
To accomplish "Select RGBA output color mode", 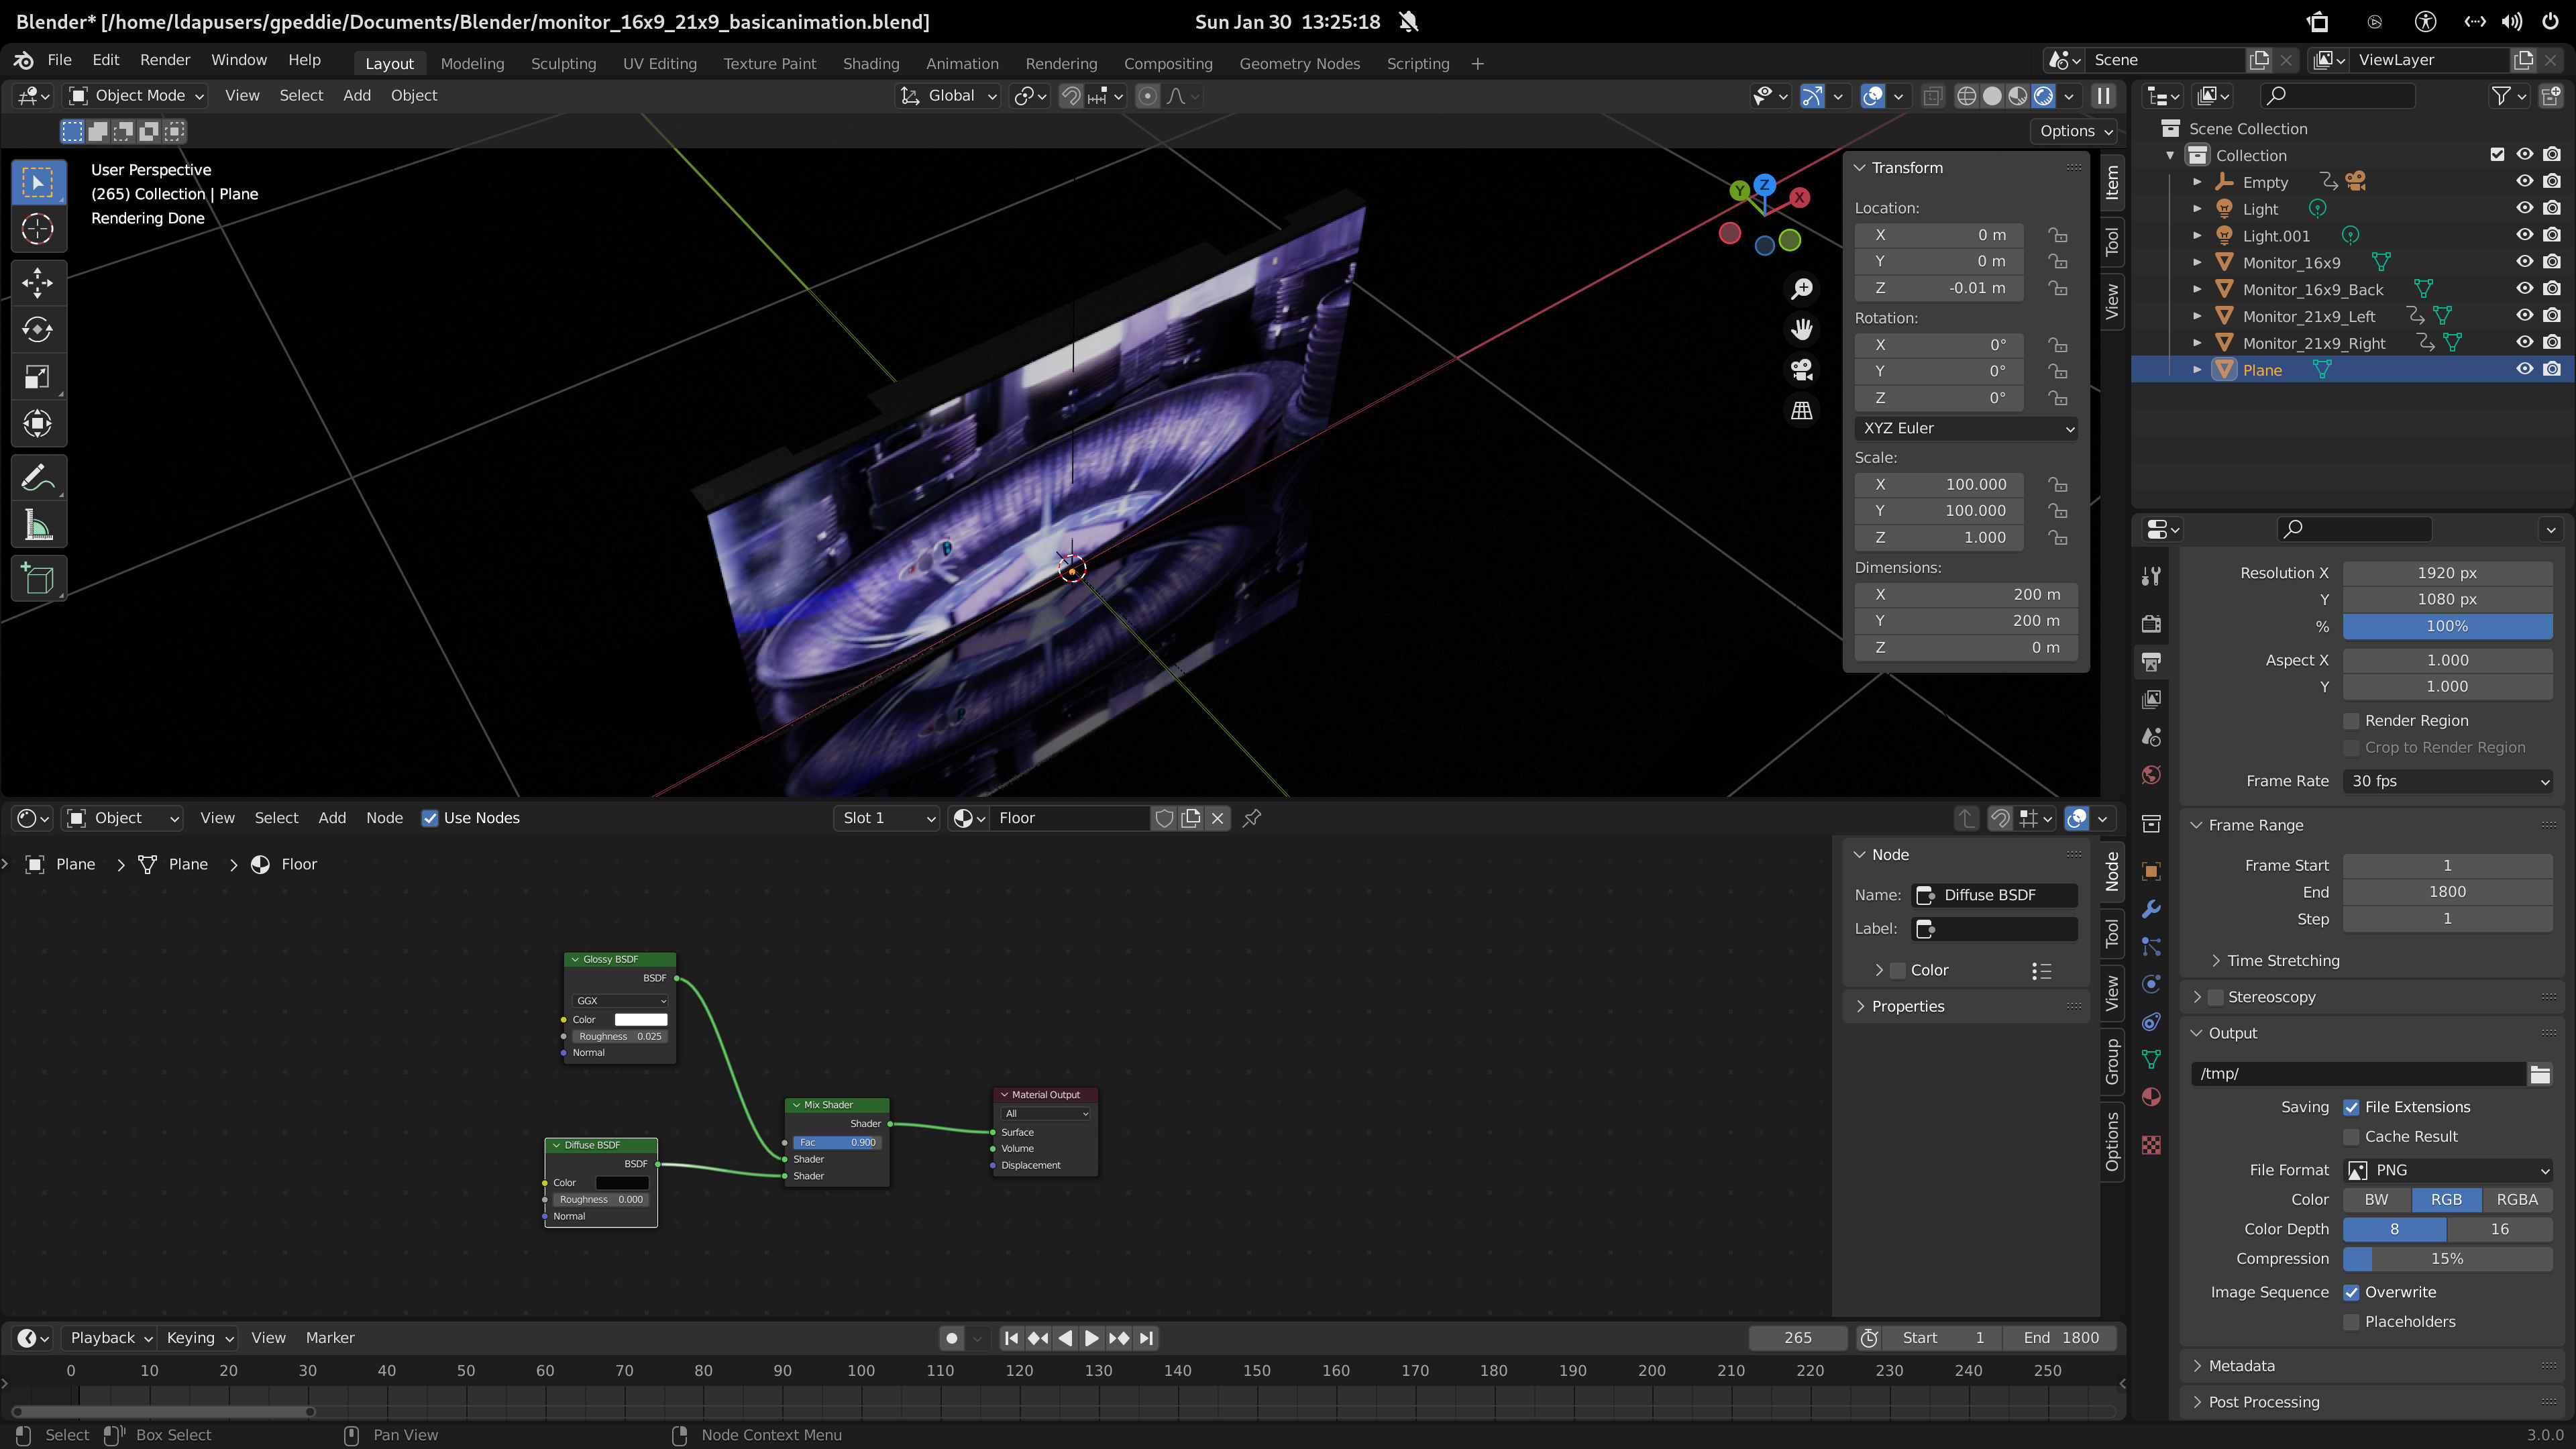I will (2517, 1199).
